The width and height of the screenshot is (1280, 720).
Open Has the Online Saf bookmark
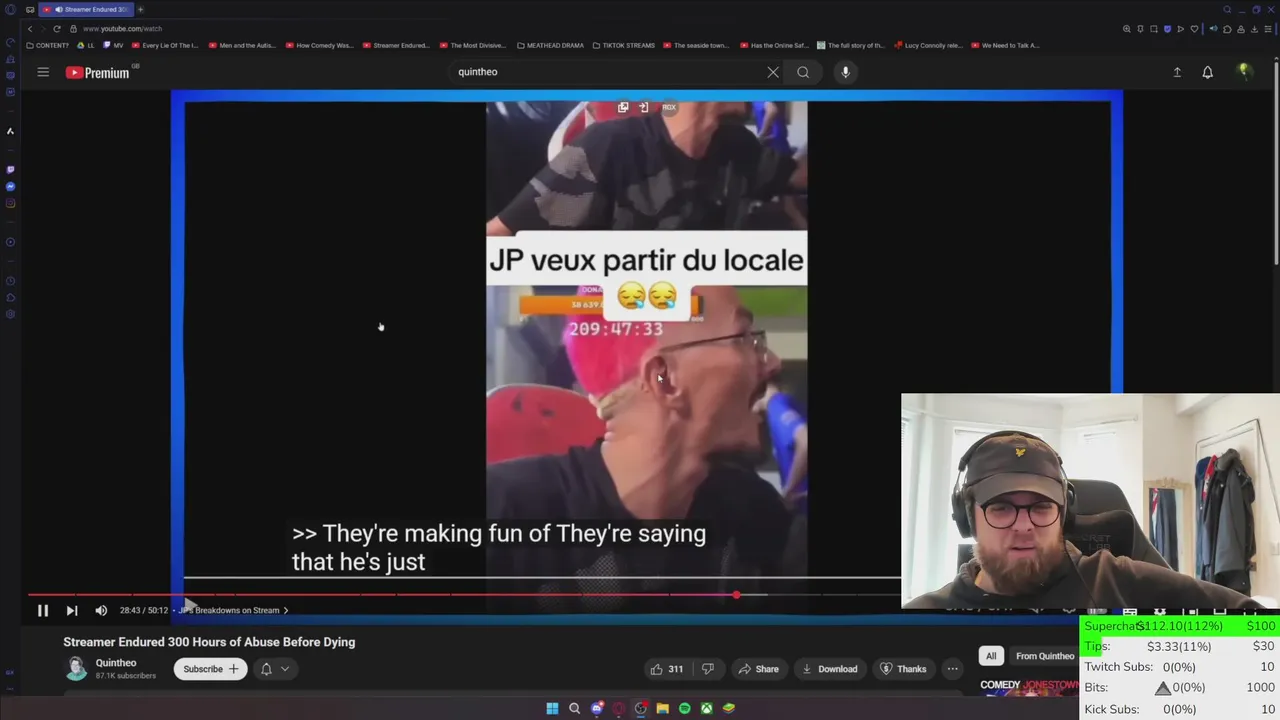click(x=774, y=45)
